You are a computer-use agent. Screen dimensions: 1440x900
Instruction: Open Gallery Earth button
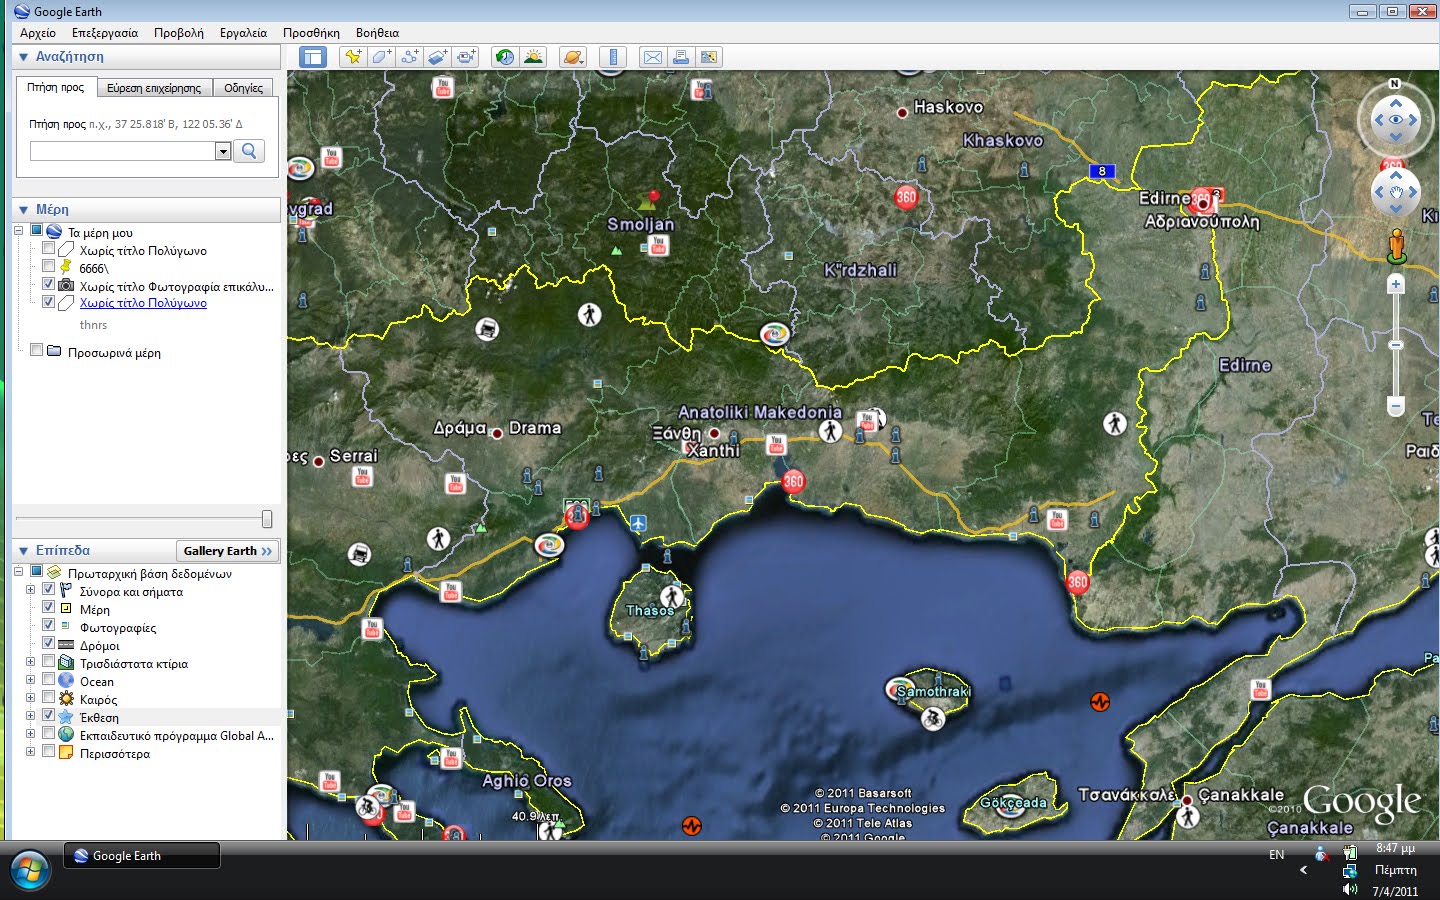(228, 551)
